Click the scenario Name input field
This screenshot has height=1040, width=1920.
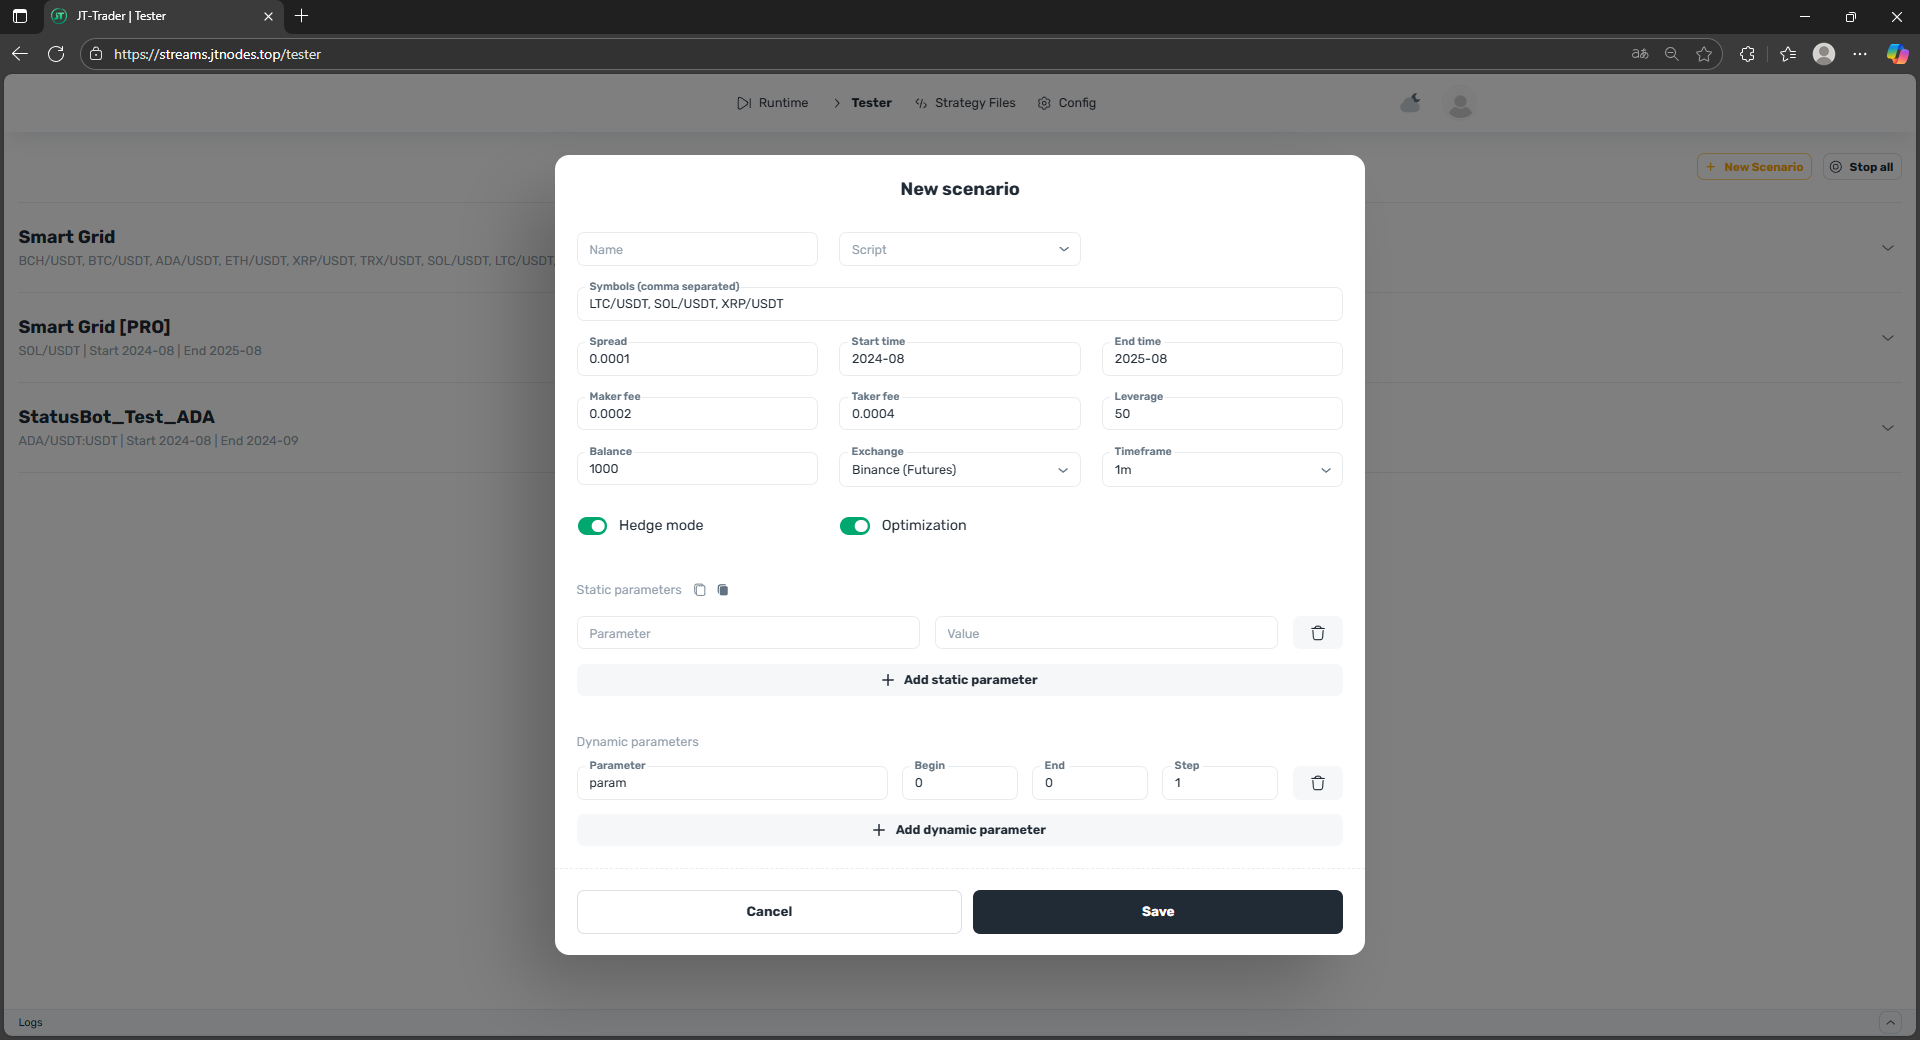(697, 250)
